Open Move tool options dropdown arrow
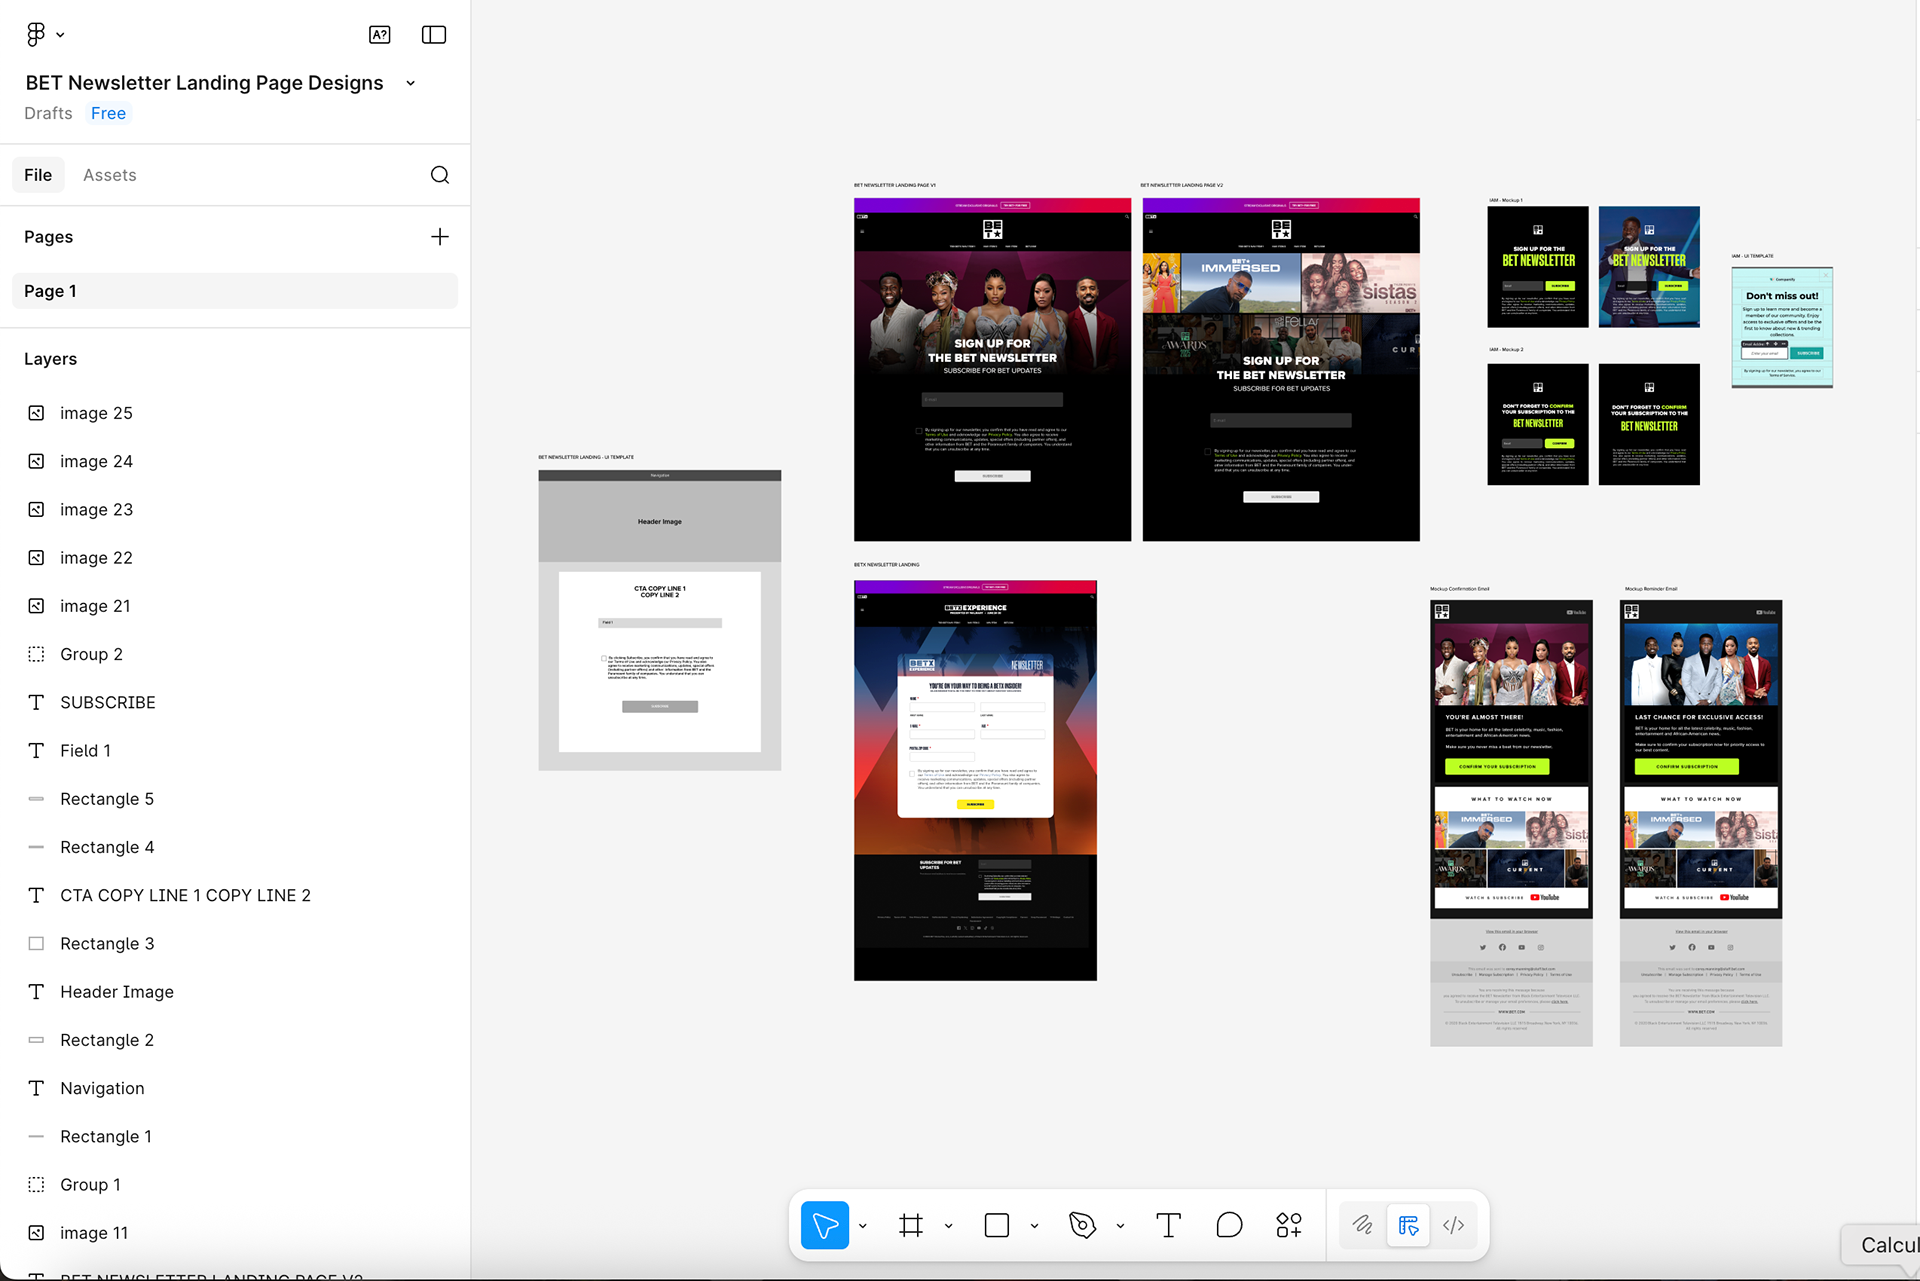The image size is (1920, 1281). pos(863,1226)
